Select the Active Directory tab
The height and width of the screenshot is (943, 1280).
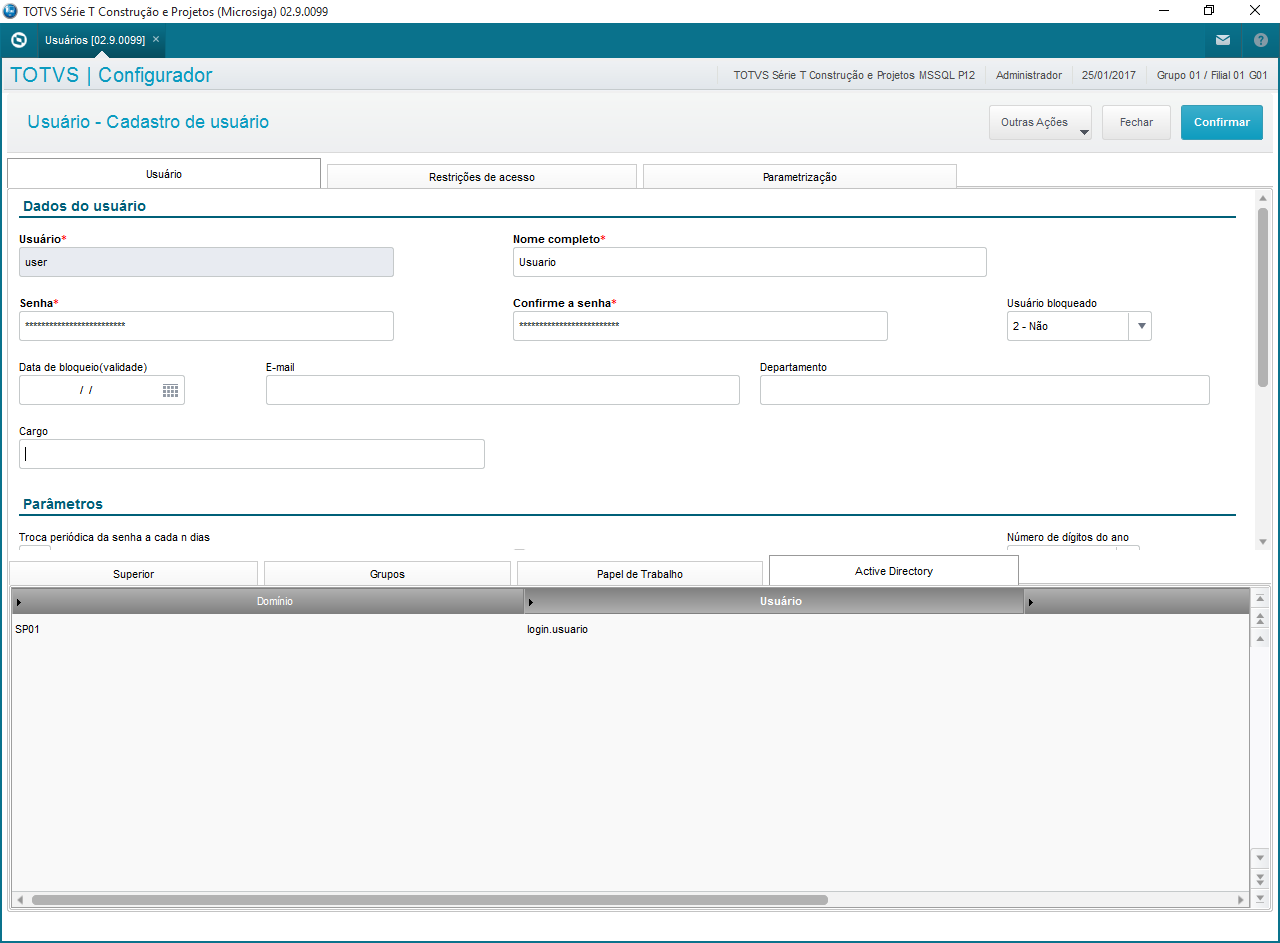[x=894, y=571]
